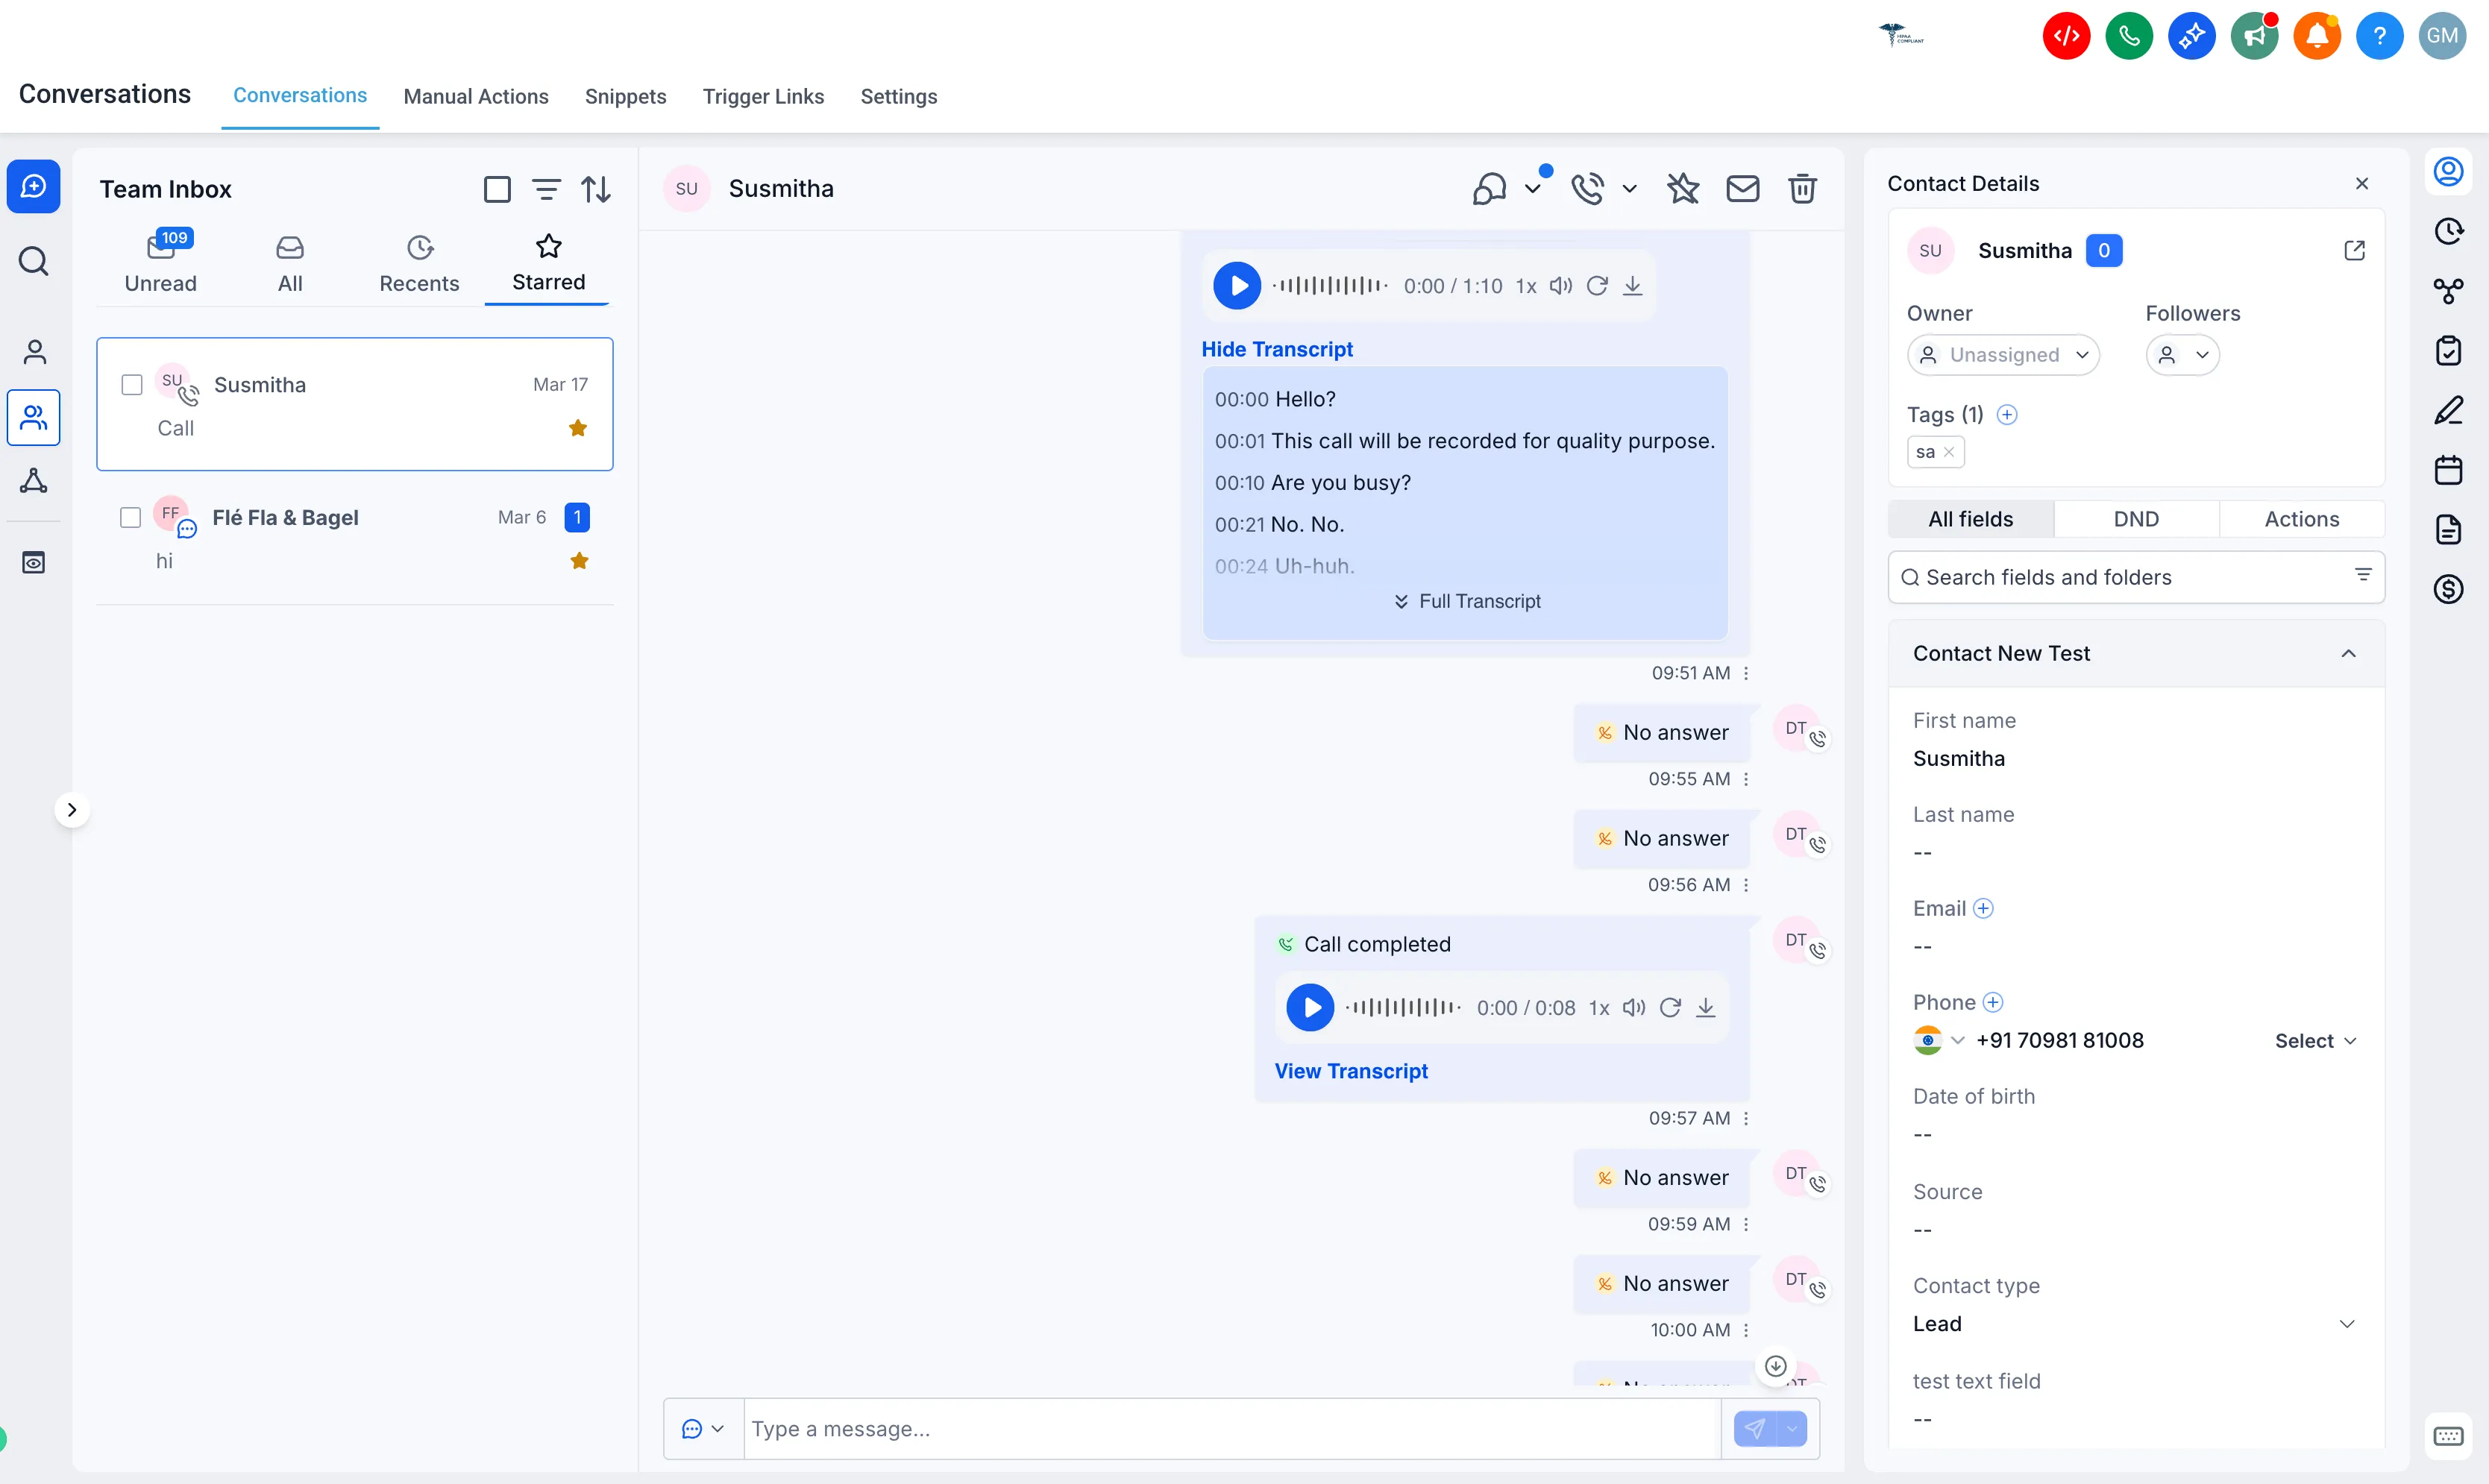Tick the Flé Fla & Bagel checkbox
Viewport: 2489px width, 1484px height.
pos(130,517)
